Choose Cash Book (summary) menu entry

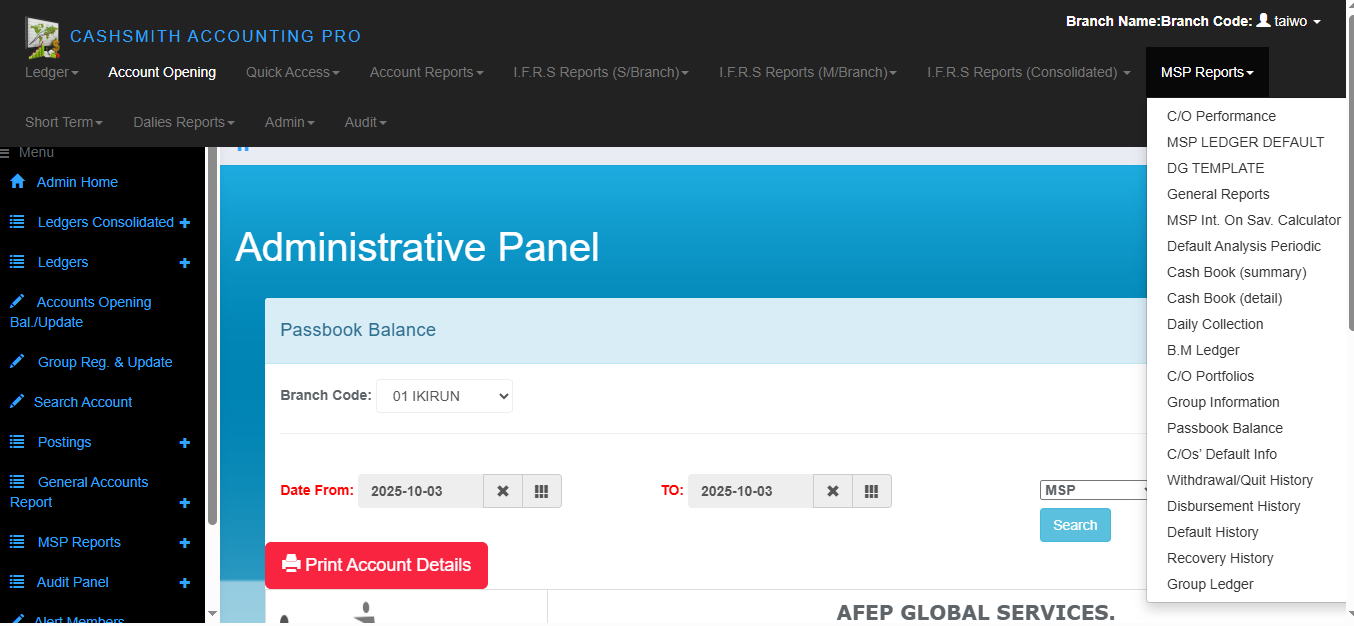coord(1236,272)
